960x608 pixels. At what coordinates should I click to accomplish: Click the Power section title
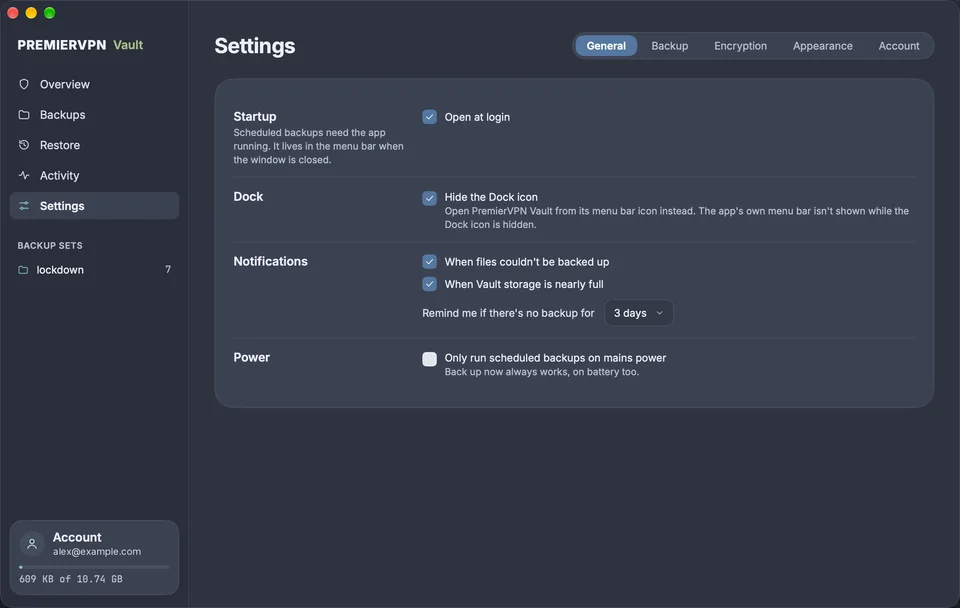252,358
